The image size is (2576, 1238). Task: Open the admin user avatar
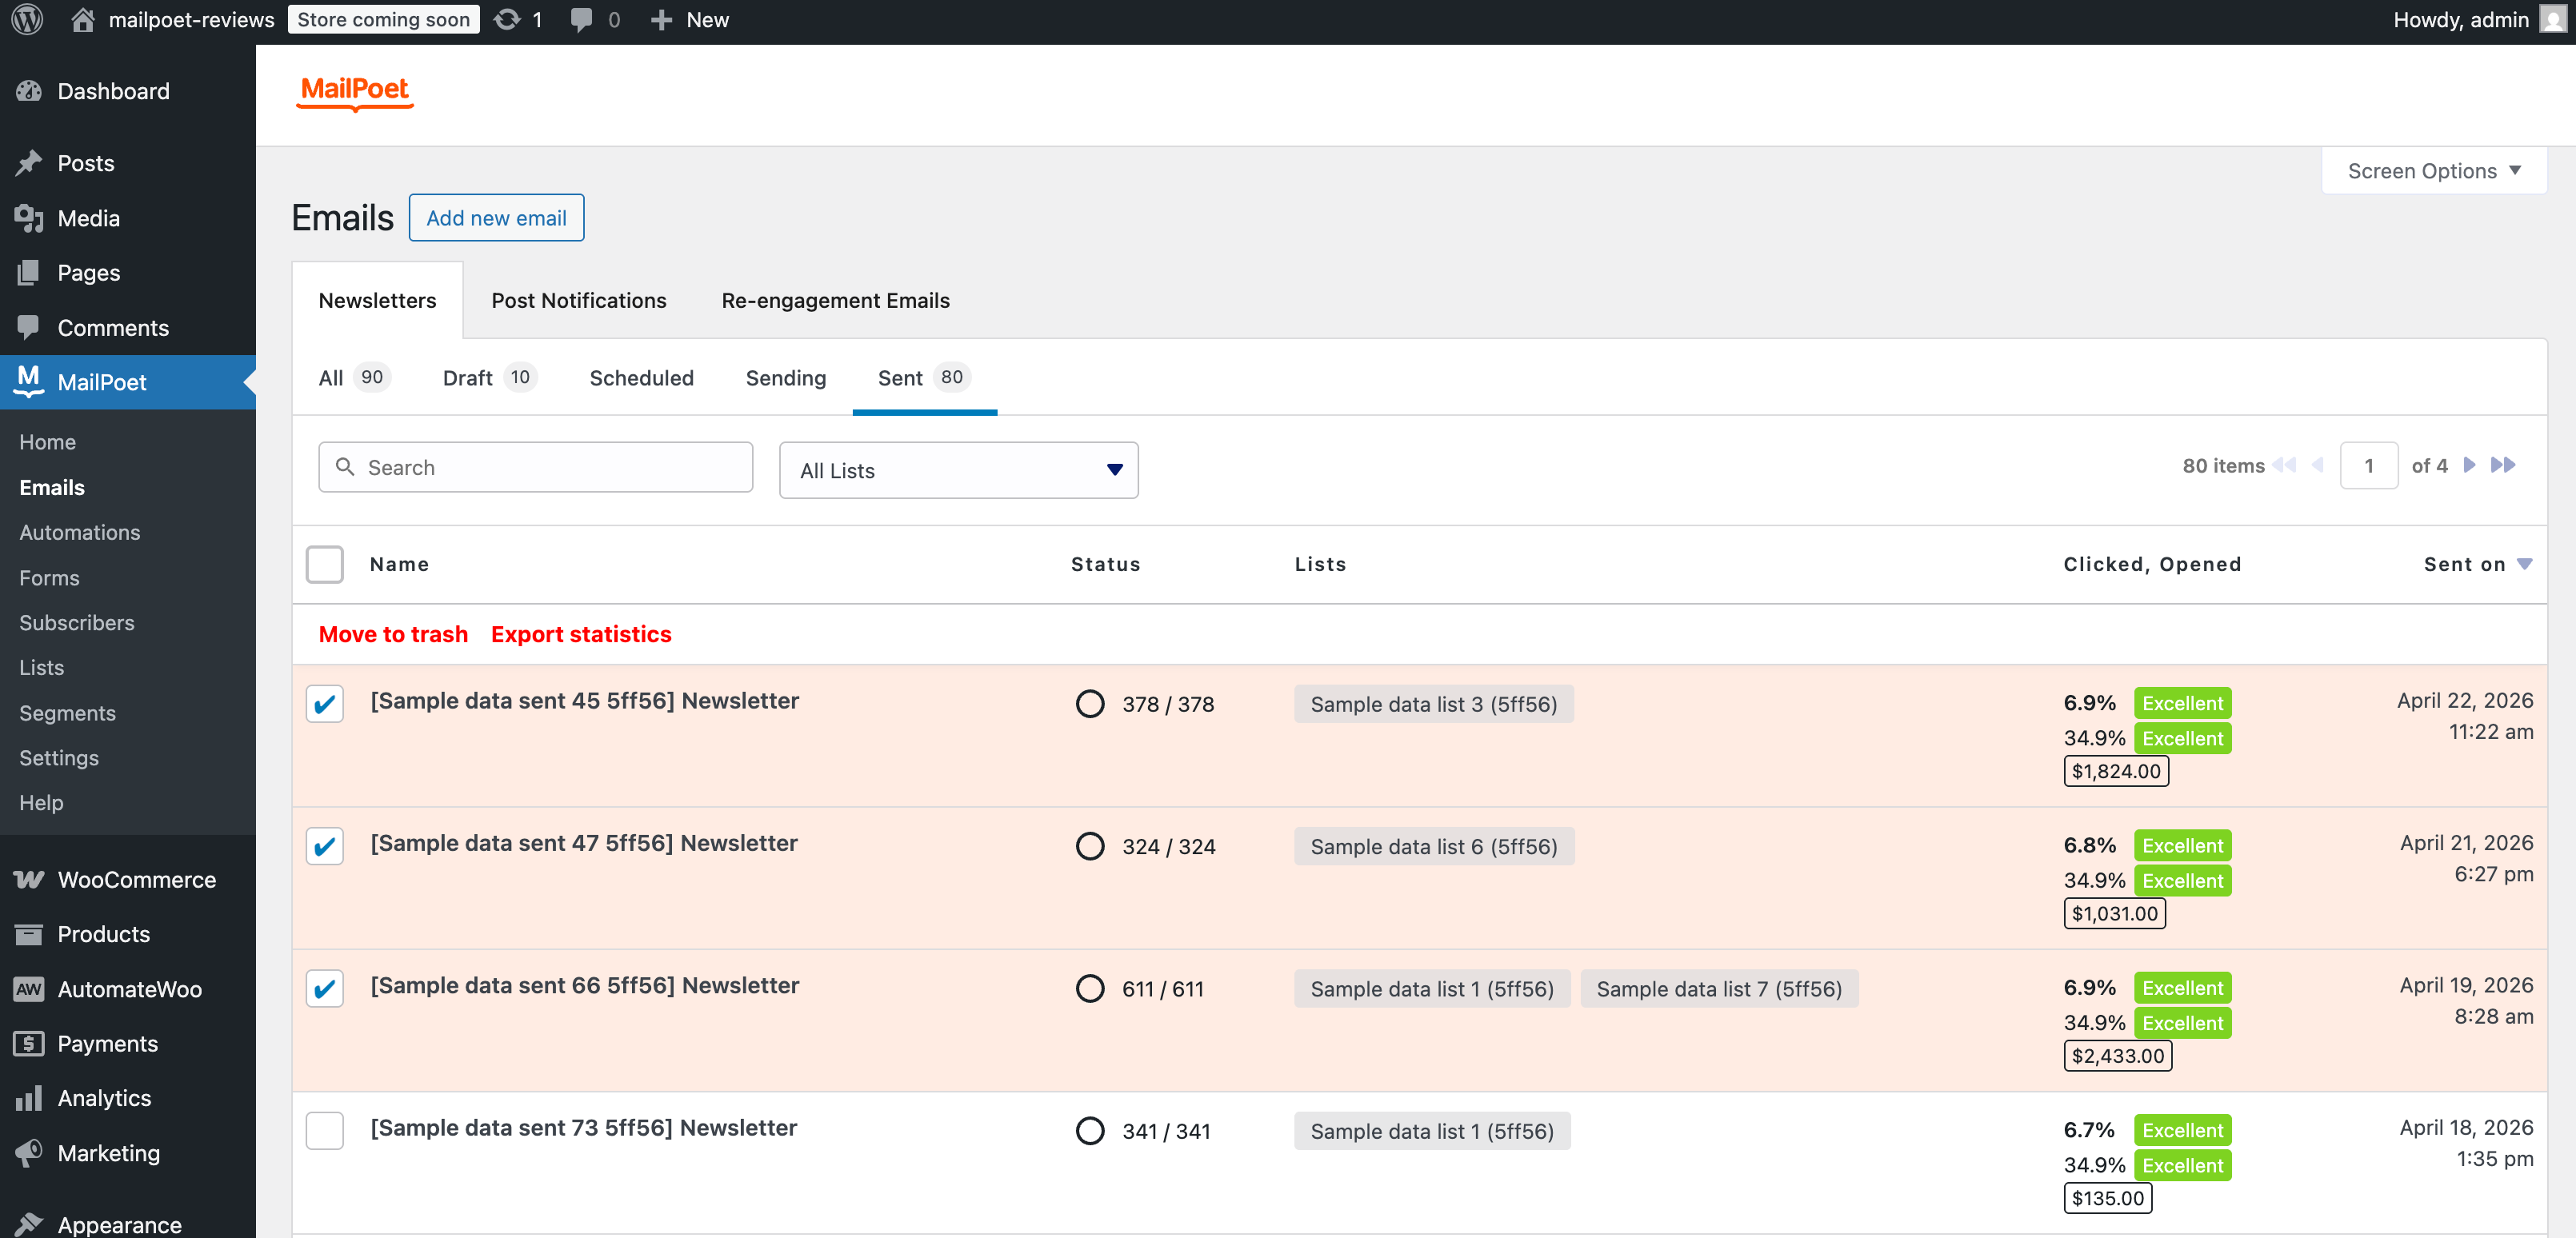click(2552, 20)
